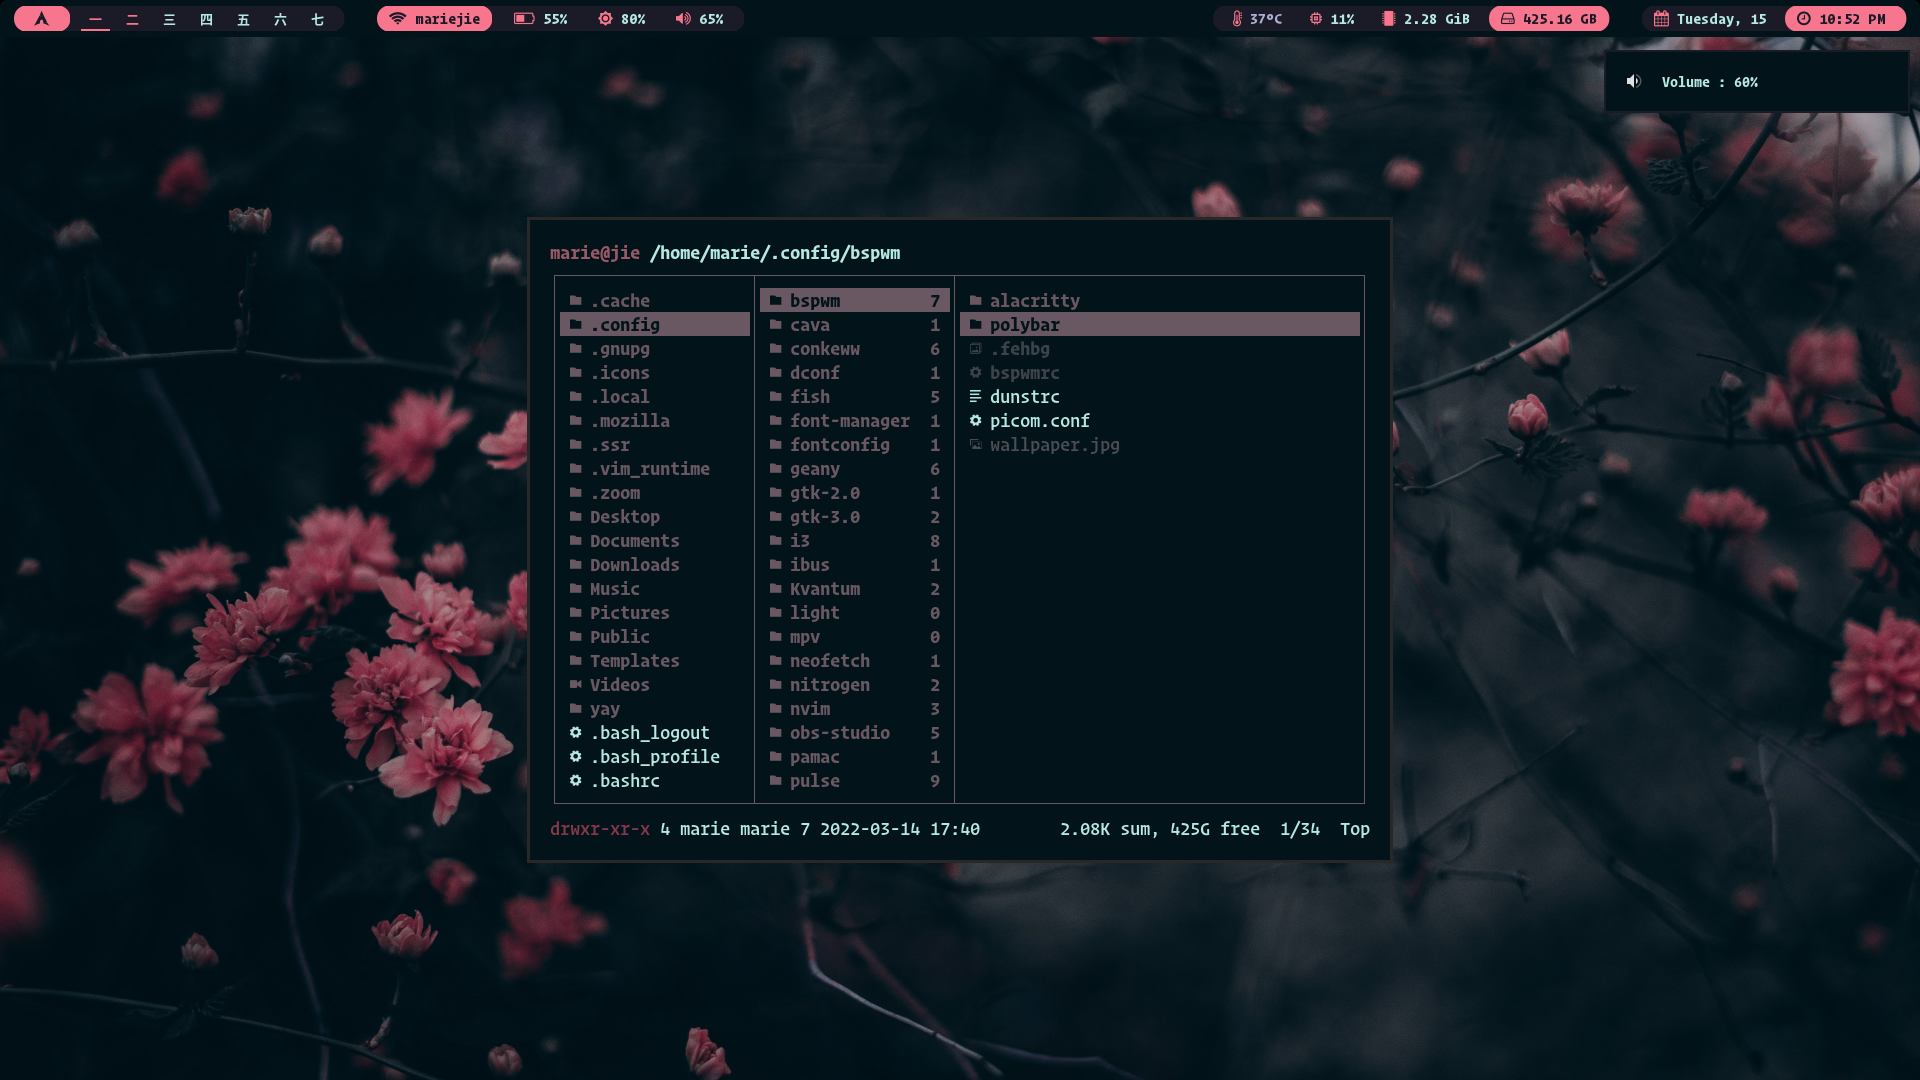Image resolution: width=1920 pixels, height=1080 pixels.
Task: Open the picom.conf file
Action: click(x=1040, y=420)
